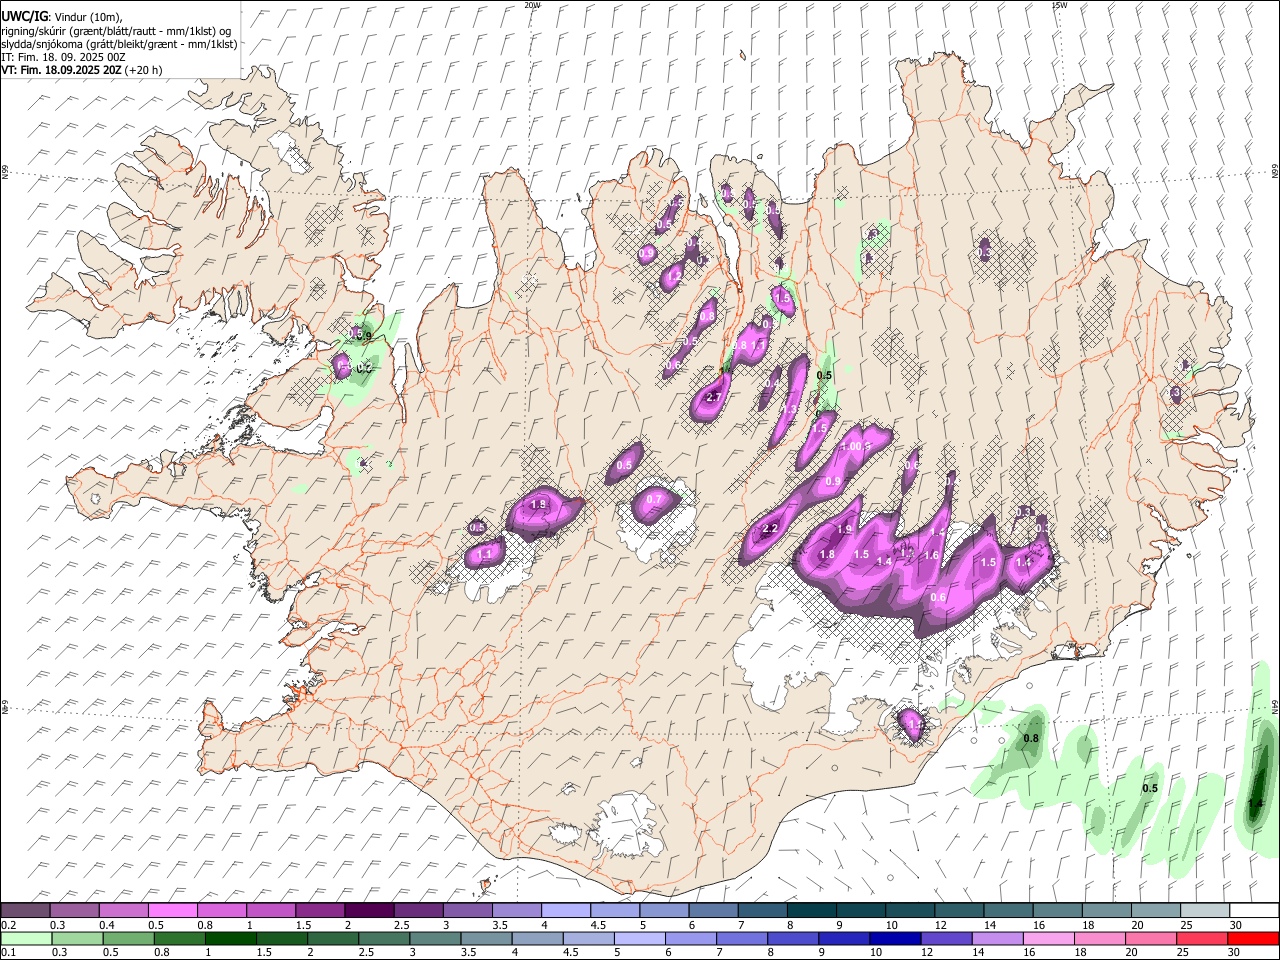1280x960 pixels.
Task: Pick the dark navy 10 mm swatch in lower legend
Action: click(895, 938)
